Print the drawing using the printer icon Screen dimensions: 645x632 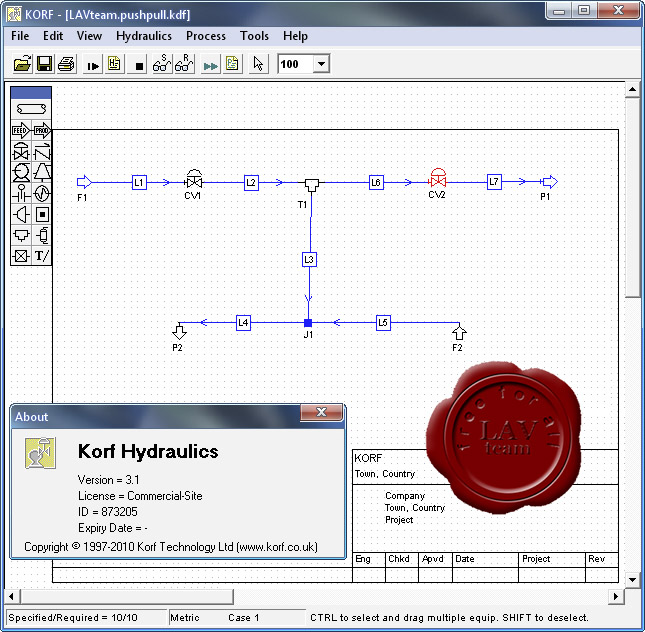click(66, 64)
